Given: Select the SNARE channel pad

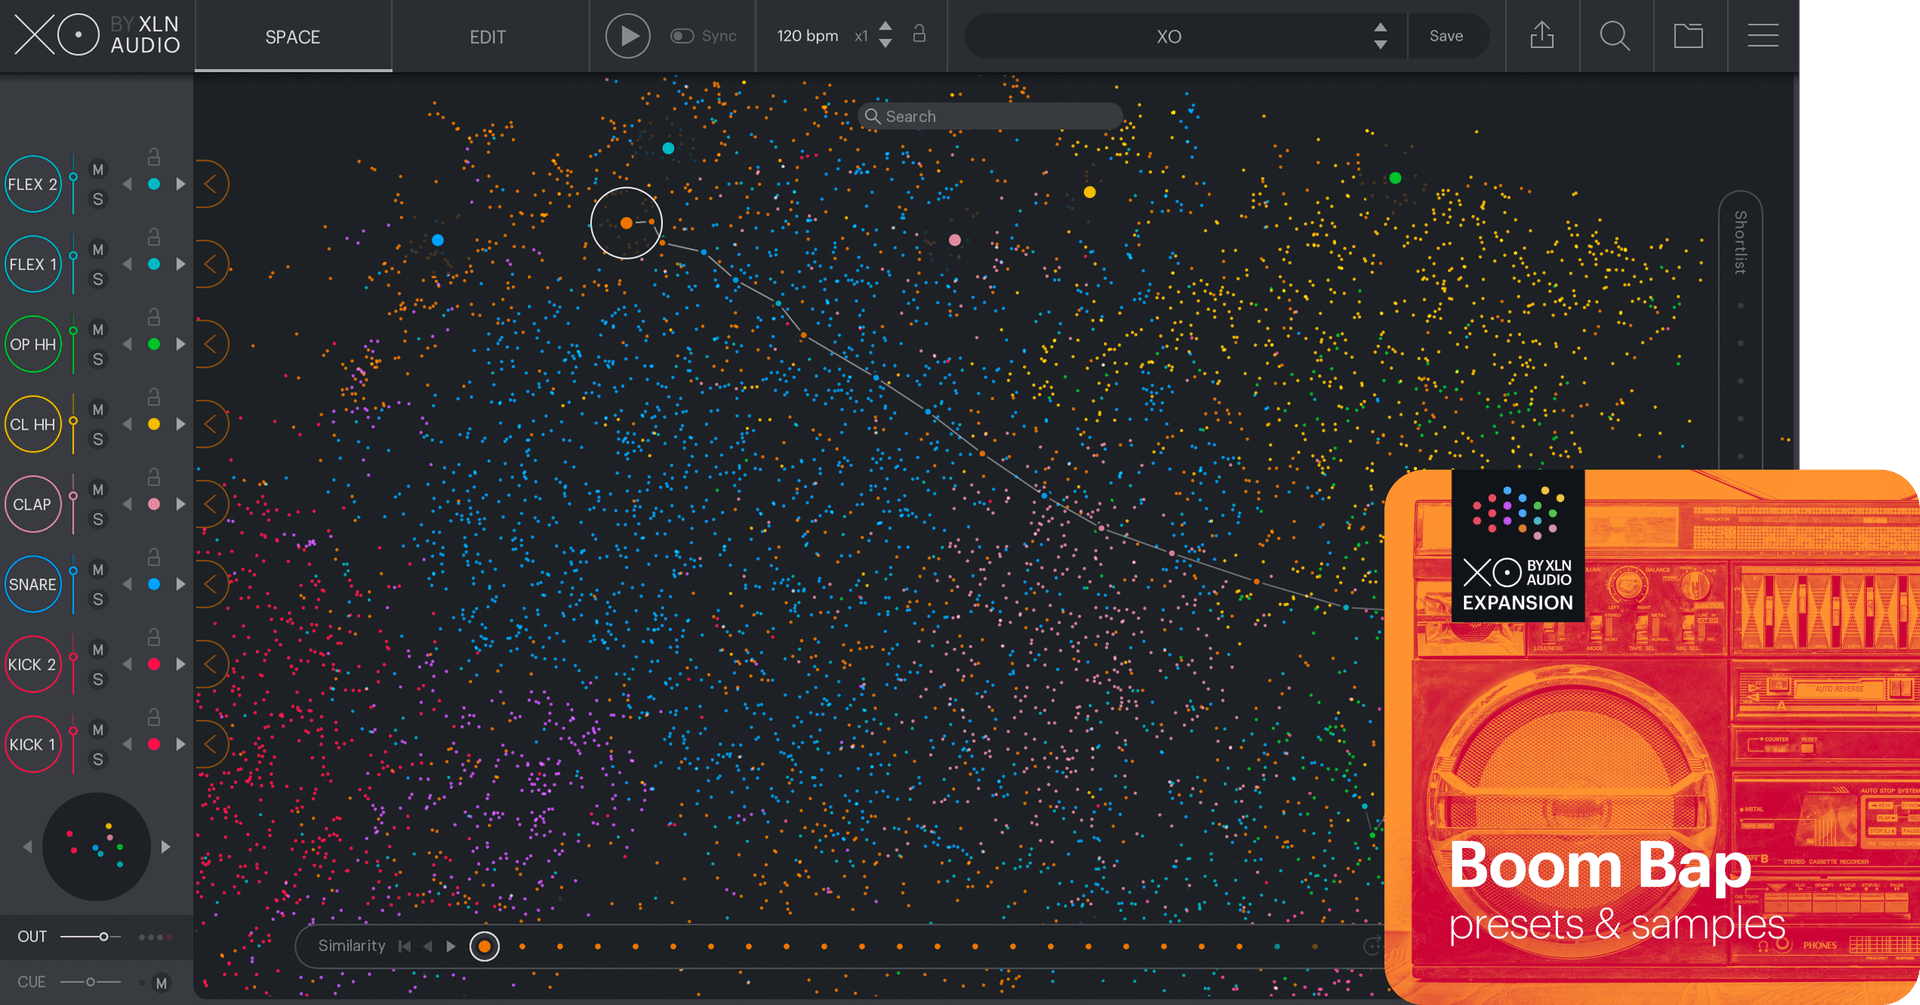Looking at the screenshot, I should pos(33,584).
